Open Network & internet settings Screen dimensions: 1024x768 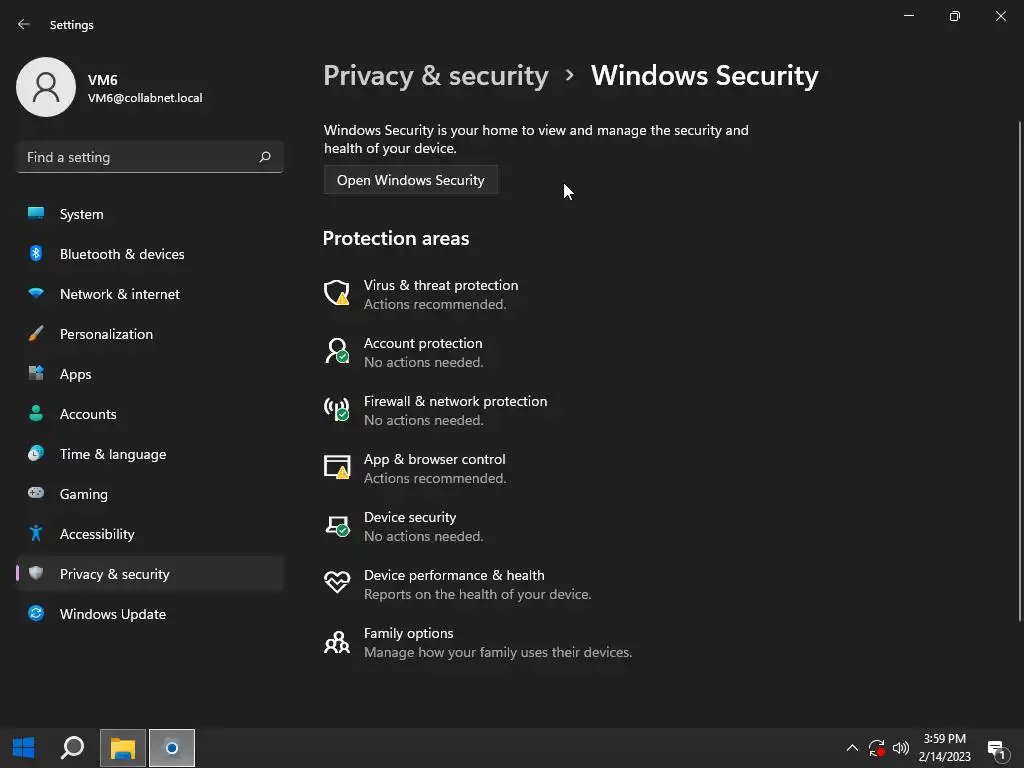(x=150, y=294)
